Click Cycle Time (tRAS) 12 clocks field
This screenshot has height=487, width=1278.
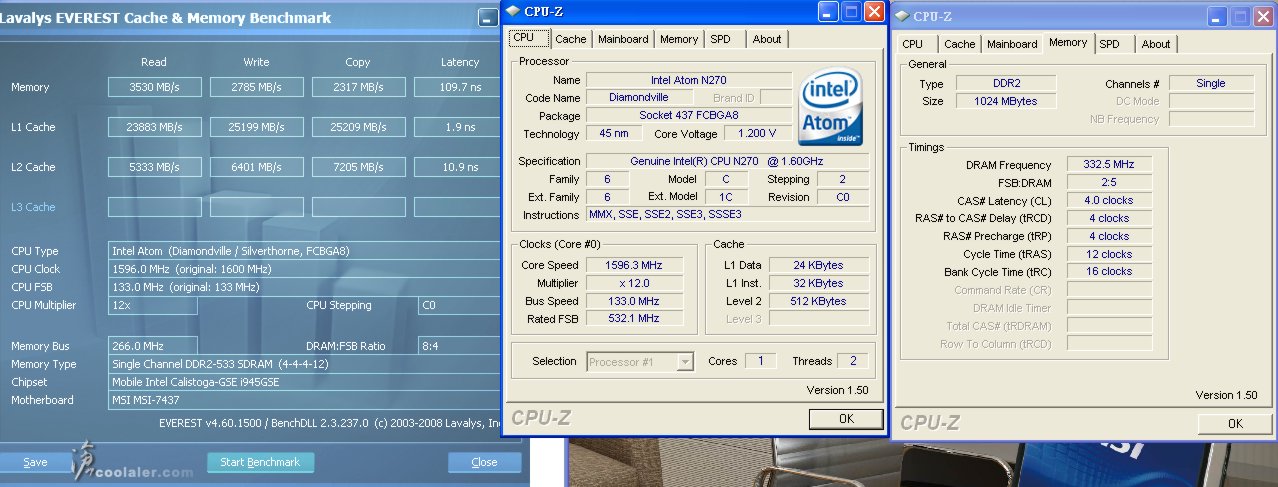pyautogui.click(x=1110, y=254)
